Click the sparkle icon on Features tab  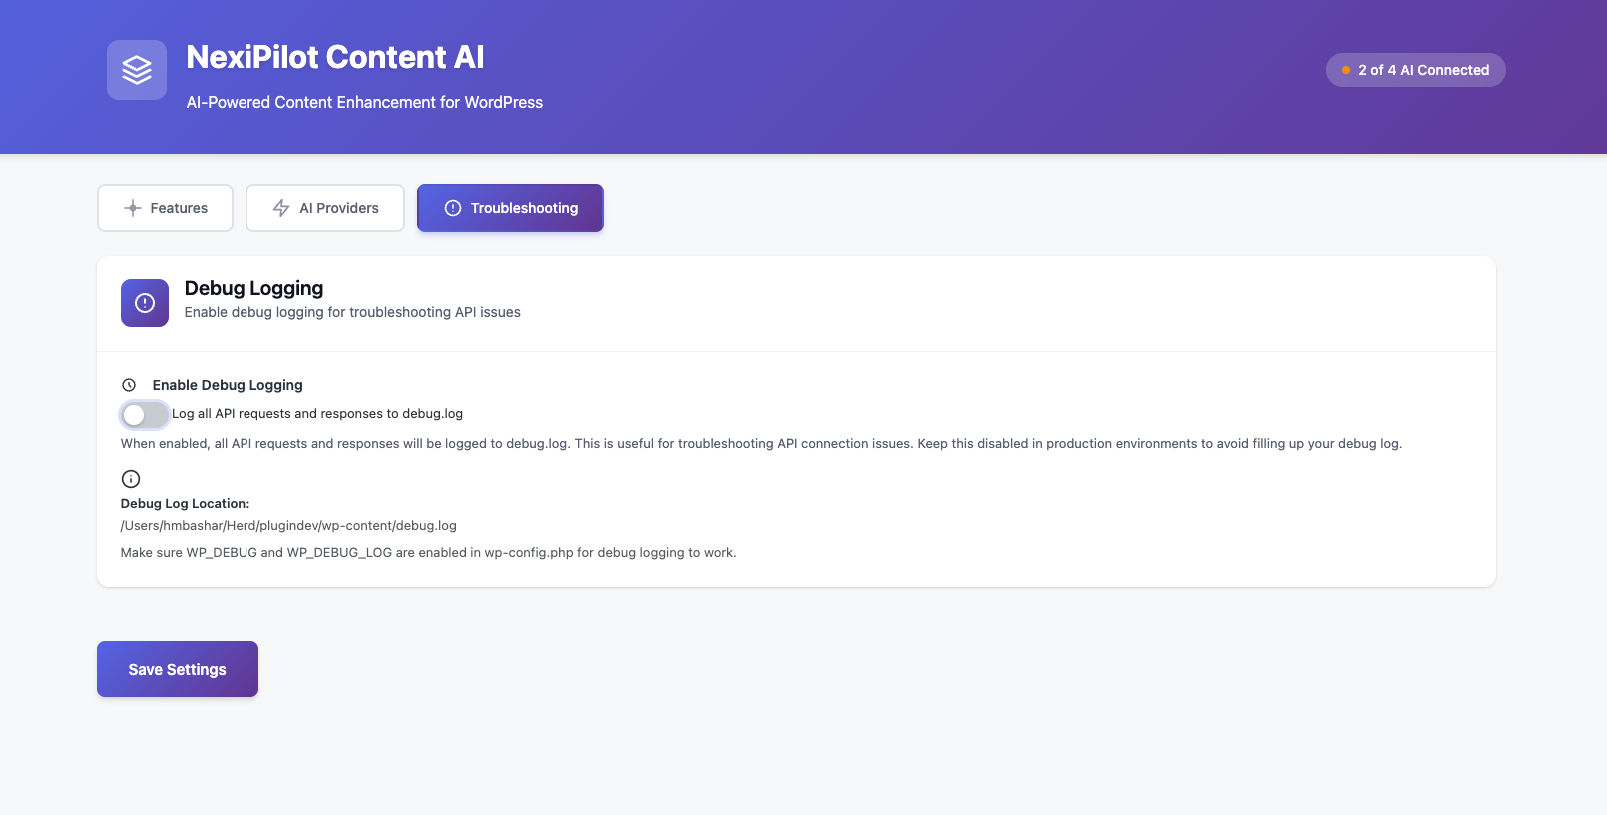tap(133, 208)
